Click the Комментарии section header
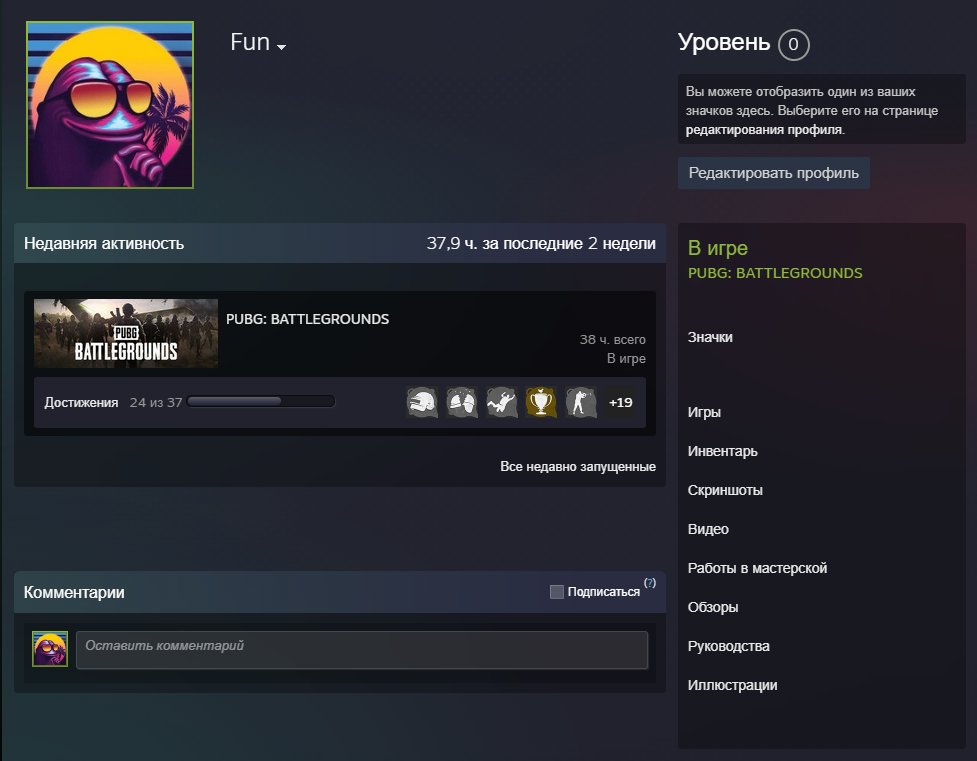 click(74, 592)
